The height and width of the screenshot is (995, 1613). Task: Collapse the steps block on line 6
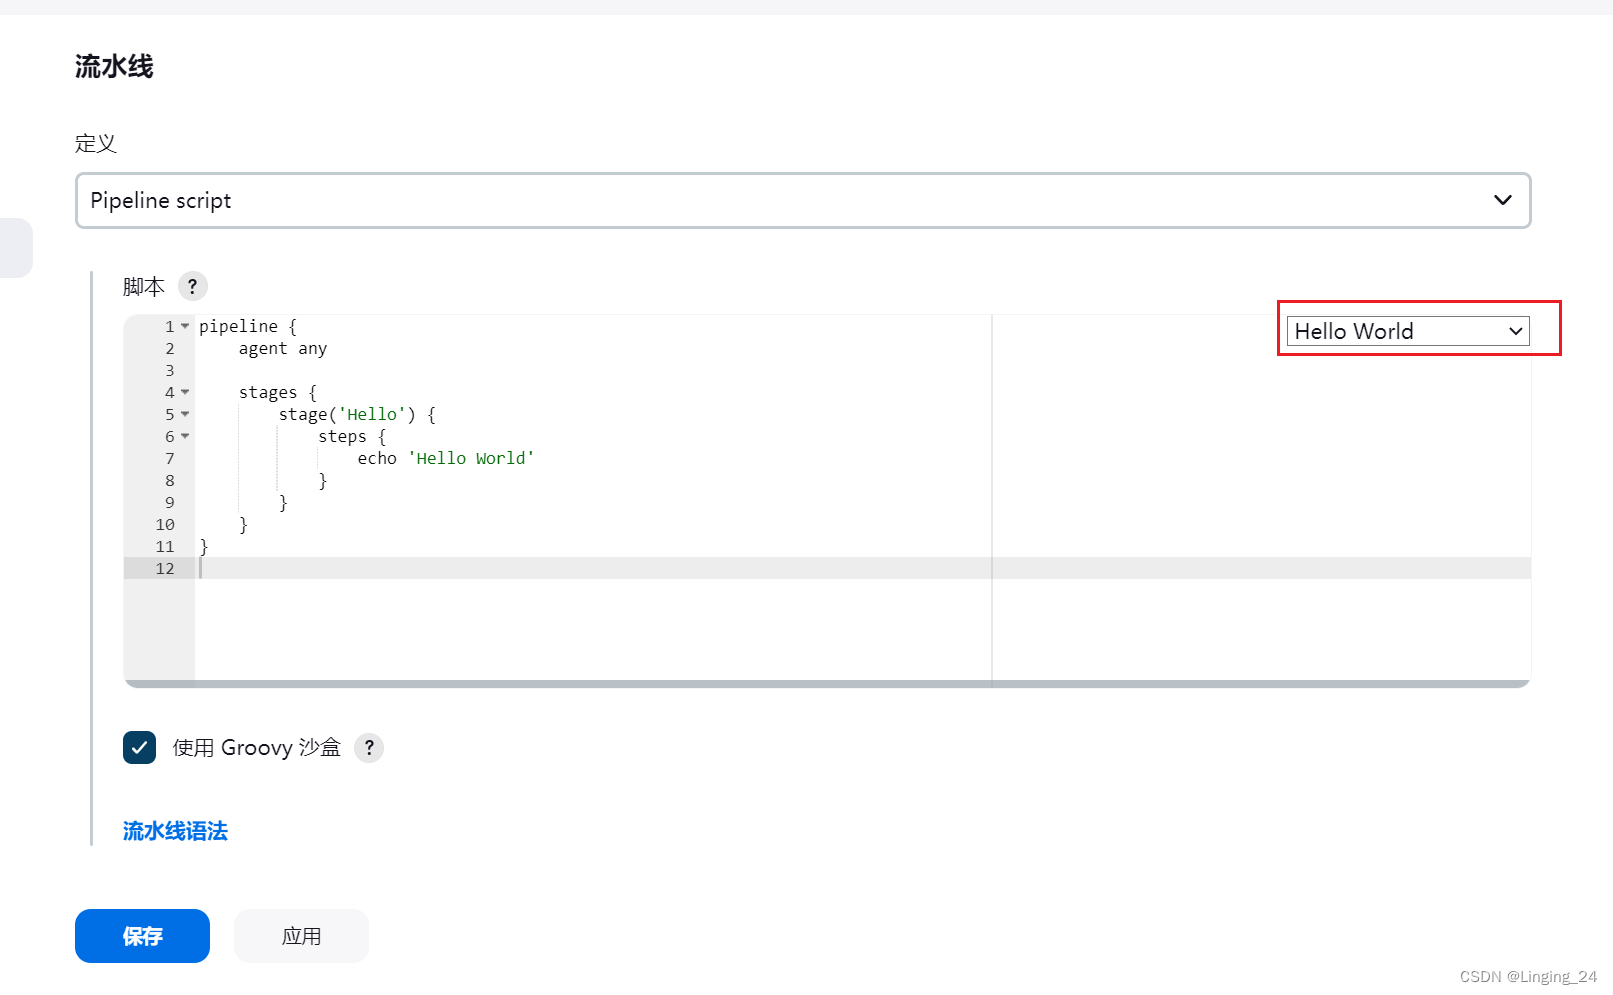pos(185,436)
